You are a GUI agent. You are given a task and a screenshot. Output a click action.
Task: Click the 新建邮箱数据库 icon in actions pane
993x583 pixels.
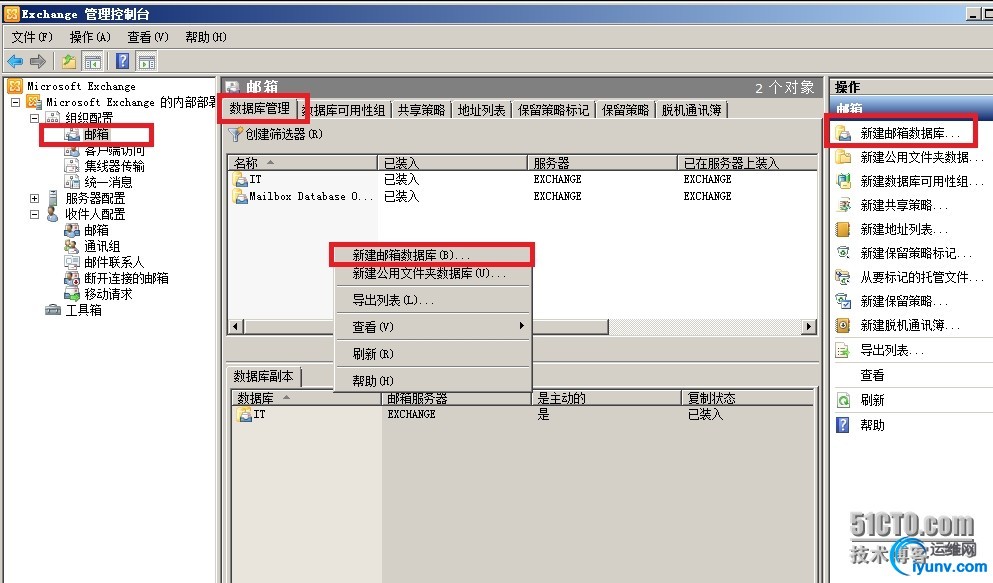click(843, 134)
